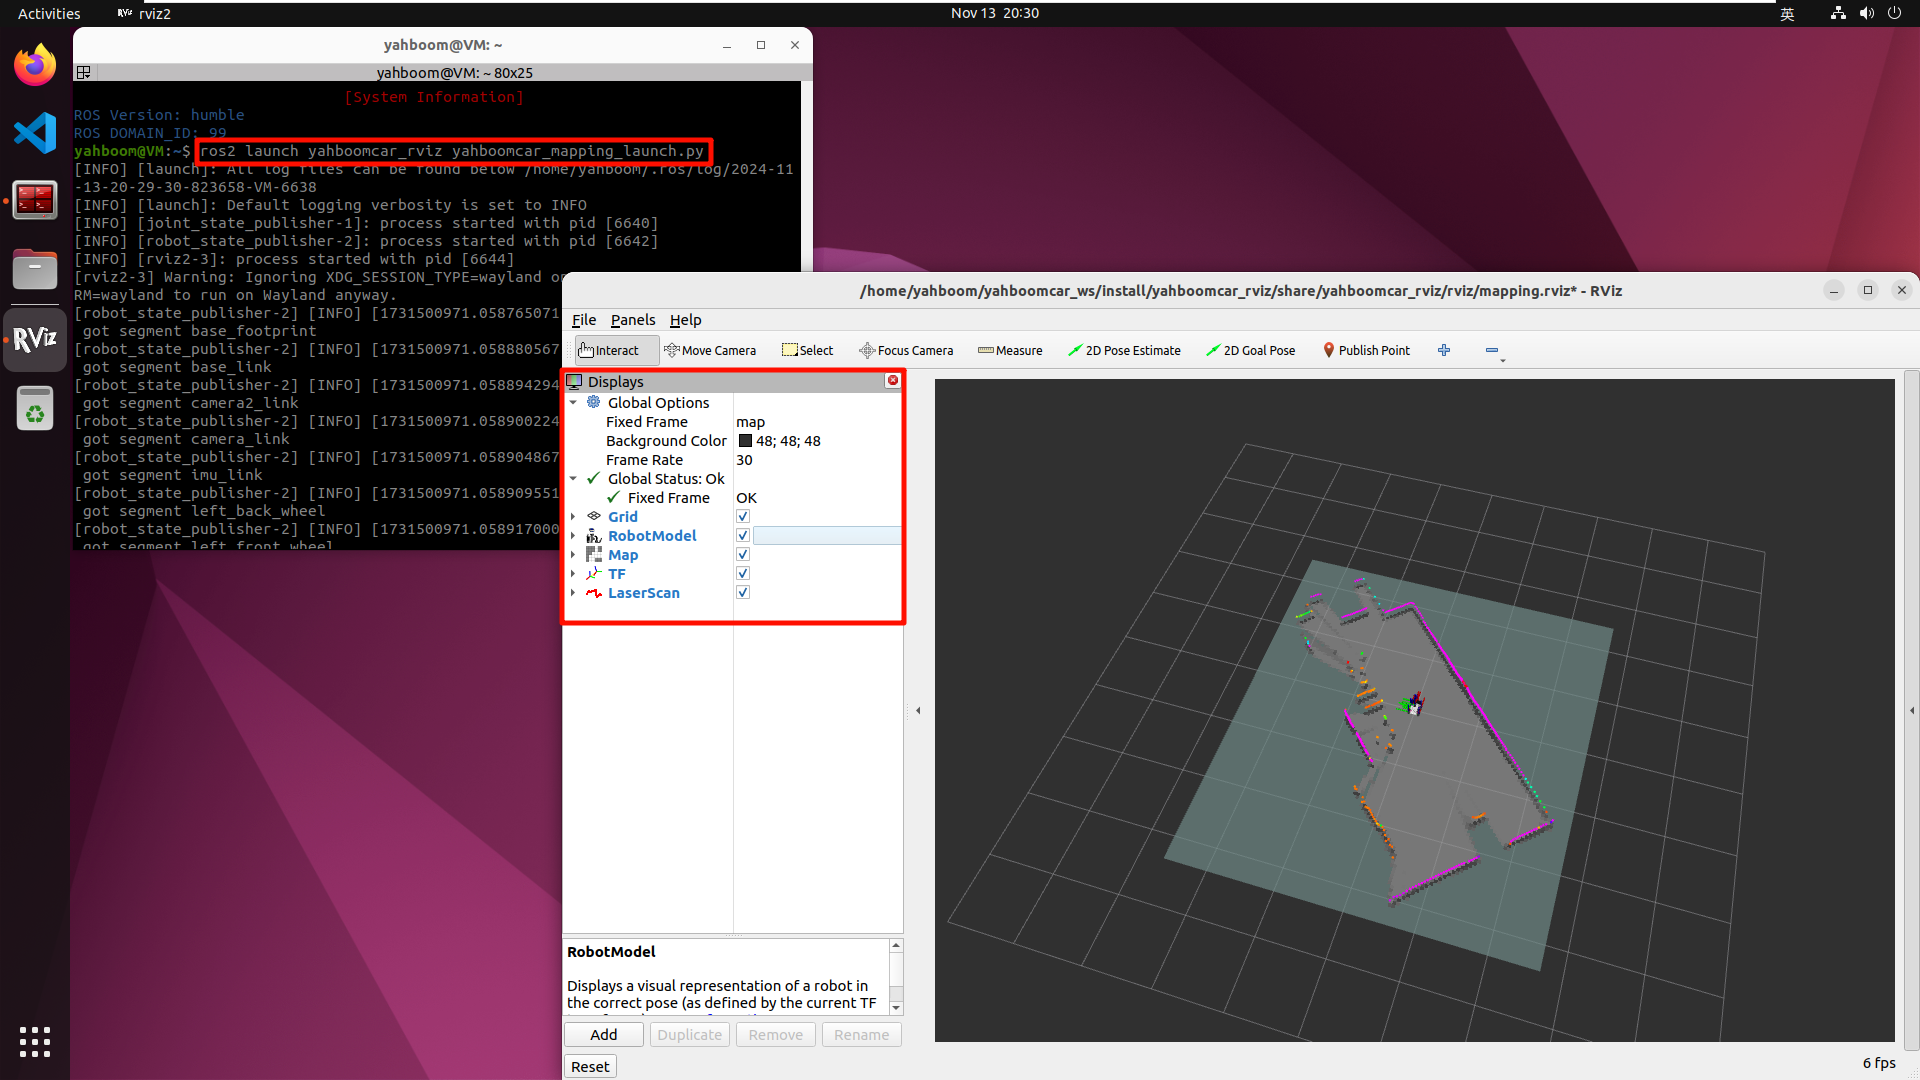Open Trash from the dock

point(35,408)
